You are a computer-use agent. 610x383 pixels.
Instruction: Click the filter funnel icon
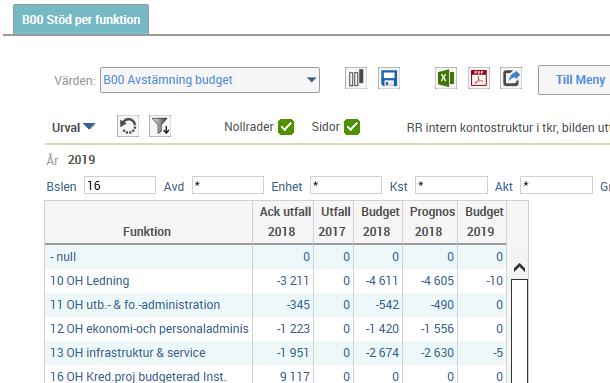[x=160, y=126]
